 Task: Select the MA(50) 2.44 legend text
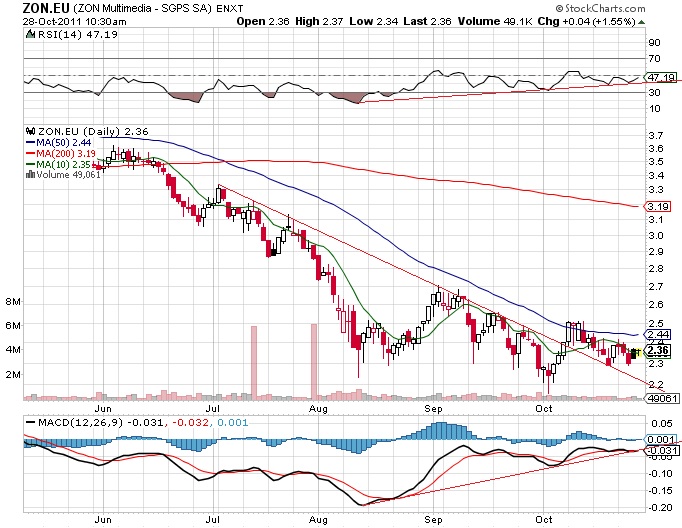[64, 143]
